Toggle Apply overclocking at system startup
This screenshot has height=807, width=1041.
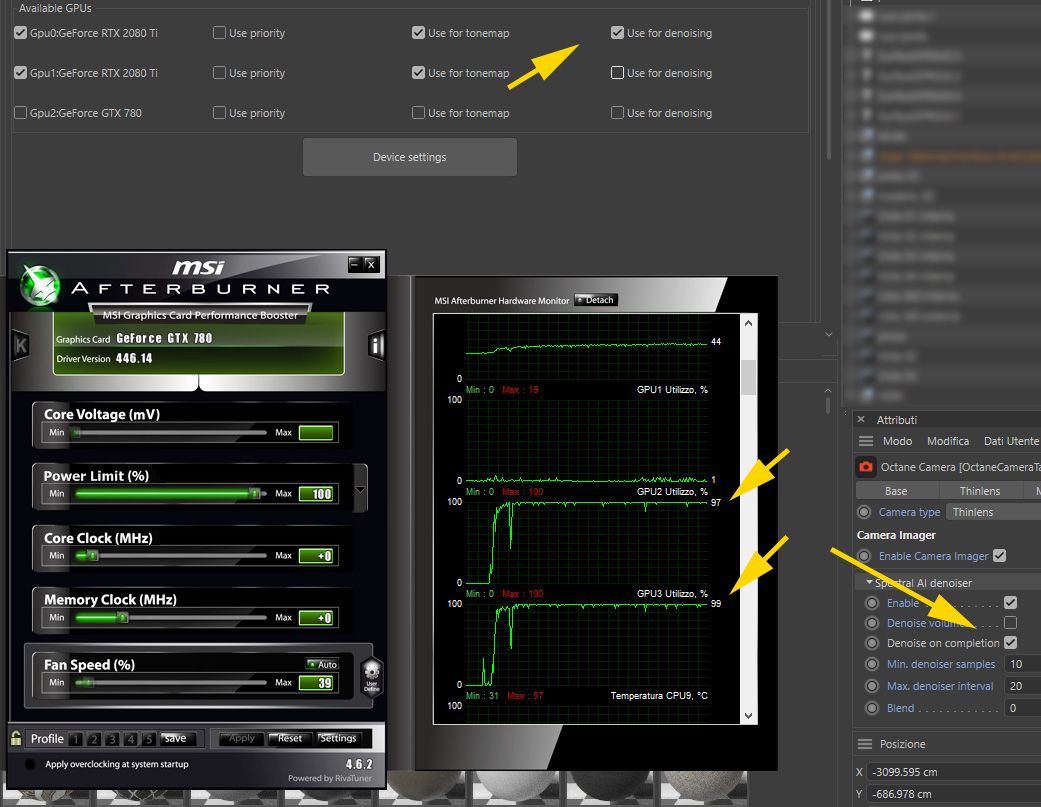pos(30,764)
